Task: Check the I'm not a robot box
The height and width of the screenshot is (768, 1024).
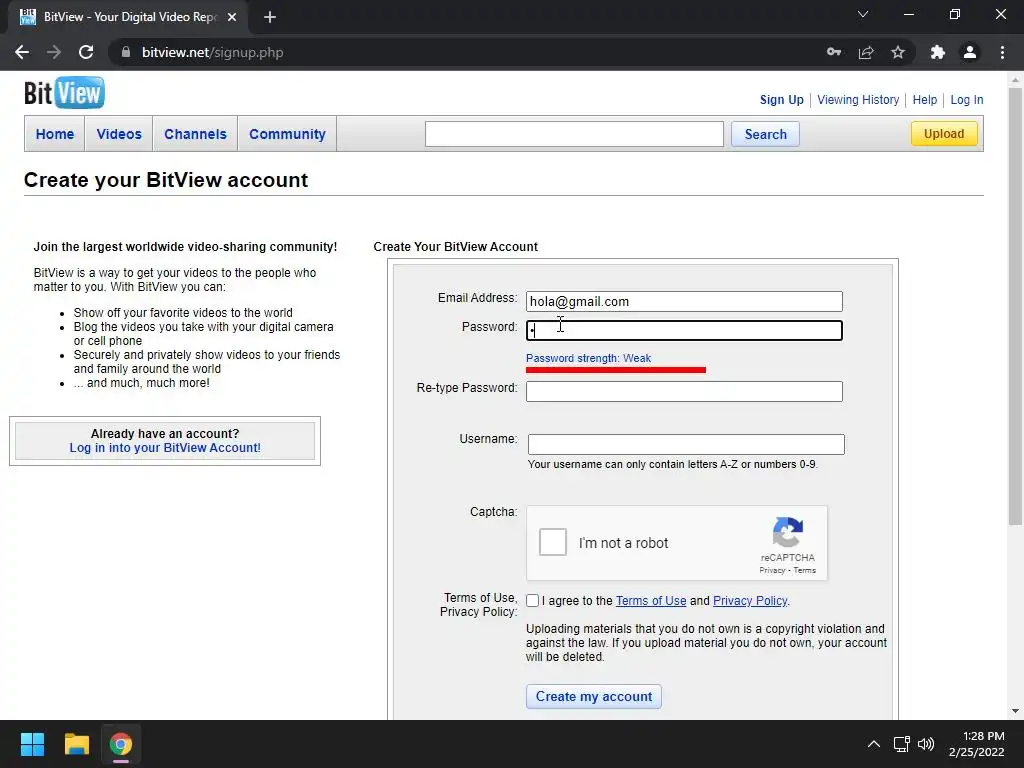Action: click(552, 542)
